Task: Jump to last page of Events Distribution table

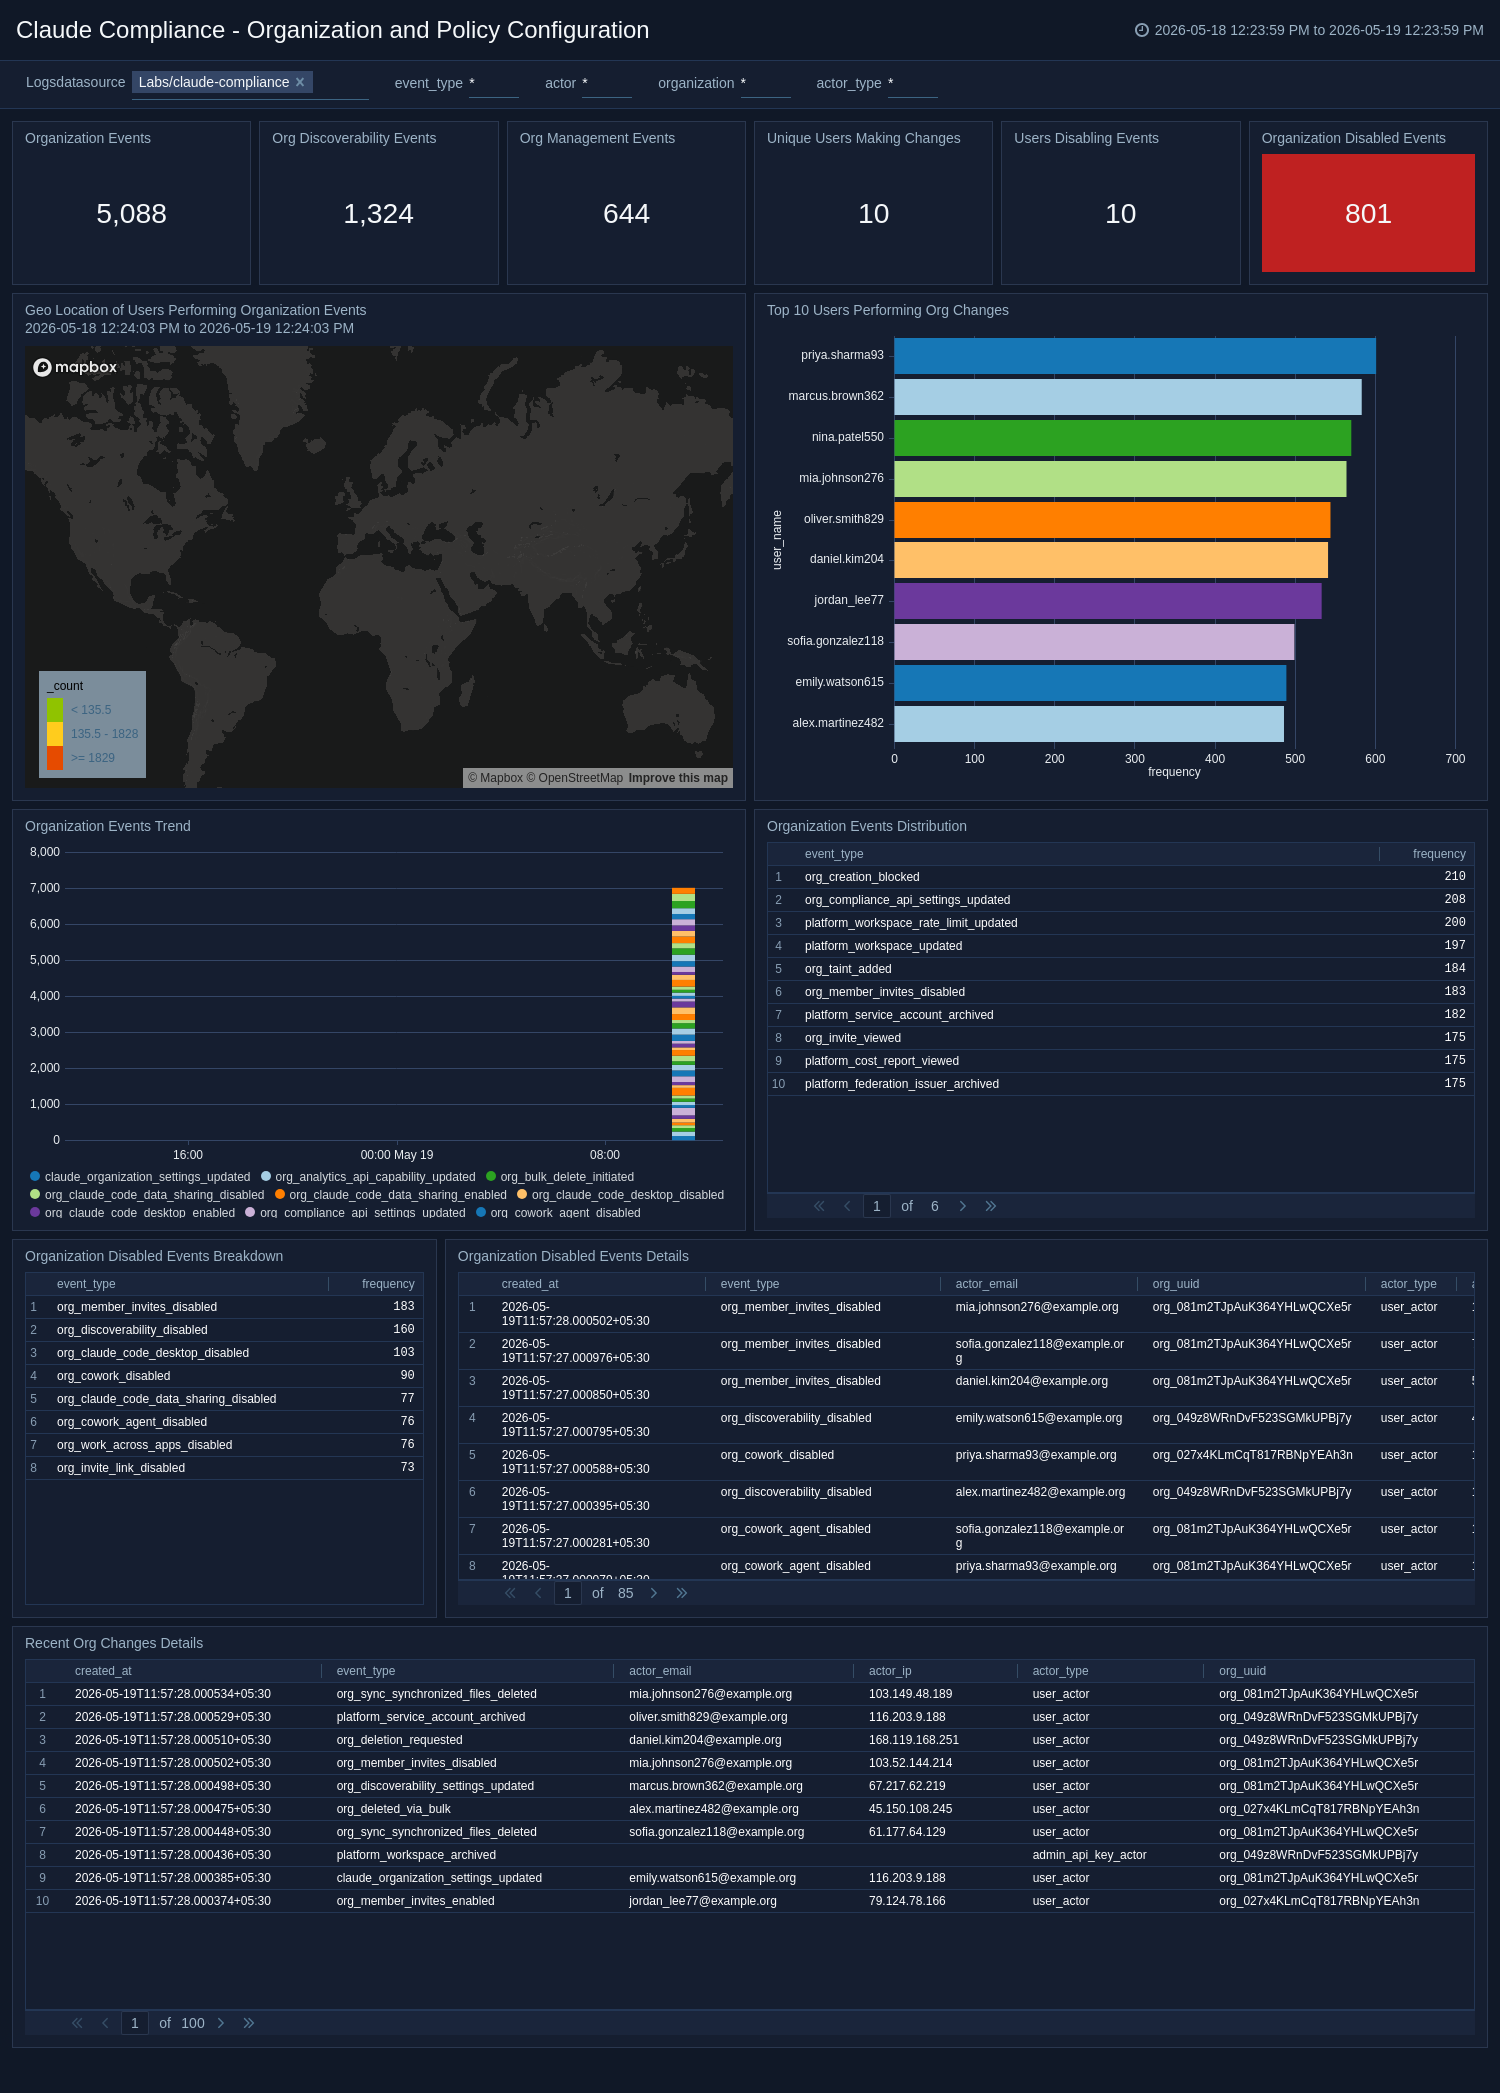Action: (991, 1206)
